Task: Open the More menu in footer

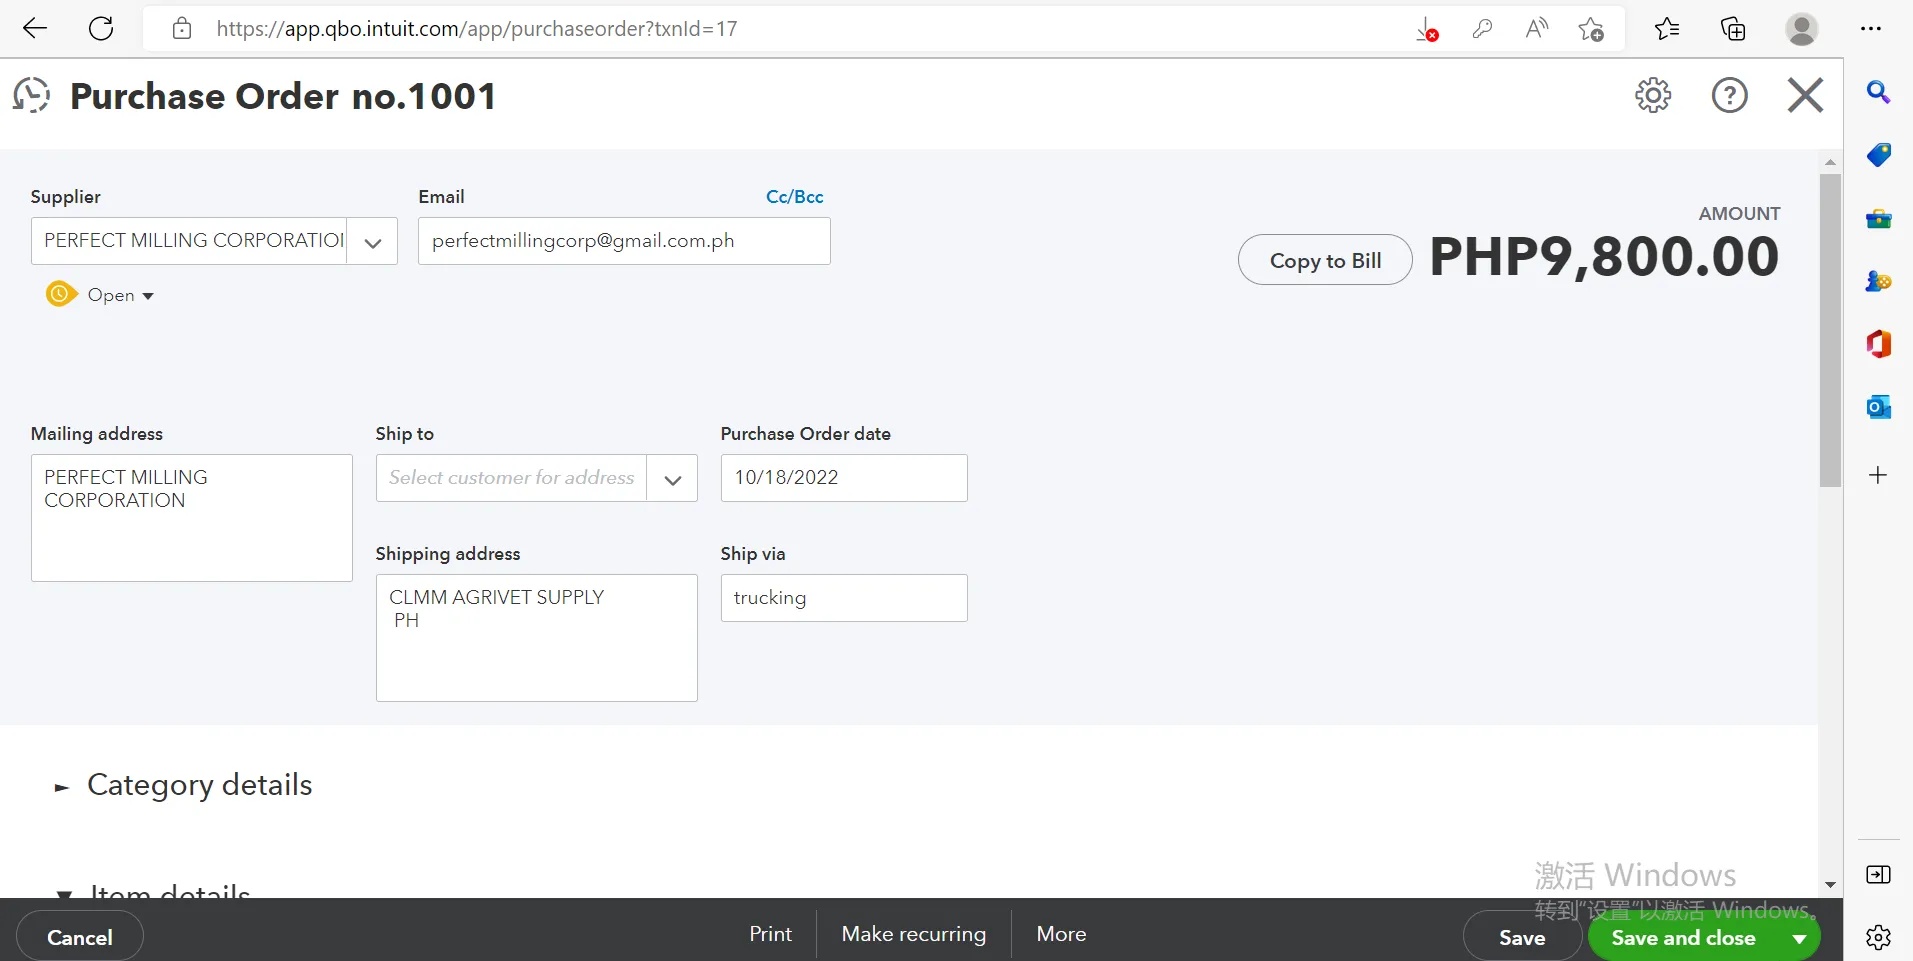Action: click(x=1061, y=934)
